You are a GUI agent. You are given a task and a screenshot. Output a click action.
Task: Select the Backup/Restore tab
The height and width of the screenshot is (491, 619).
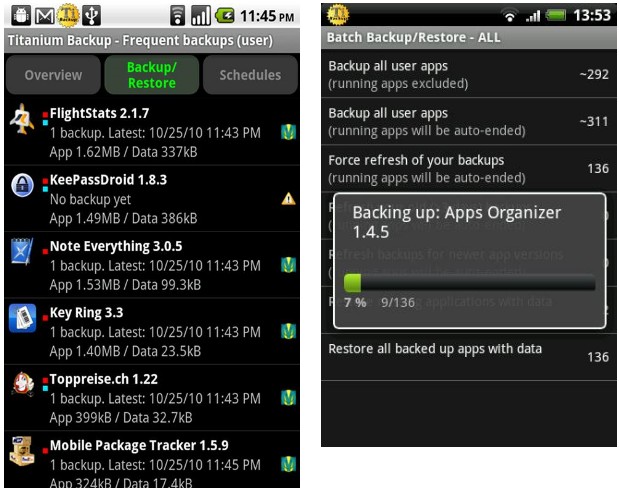[x=152, y=75]
